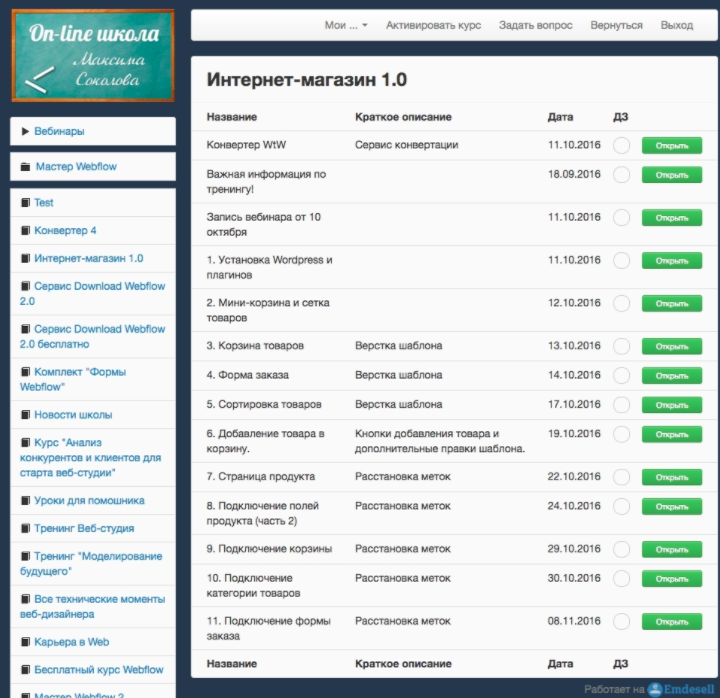Viewport: 720px width, 698px height.
Task: Toggle homework circle for 1. Установка Wordpress row
Action: pyautogui.click(x=621, y=261)
